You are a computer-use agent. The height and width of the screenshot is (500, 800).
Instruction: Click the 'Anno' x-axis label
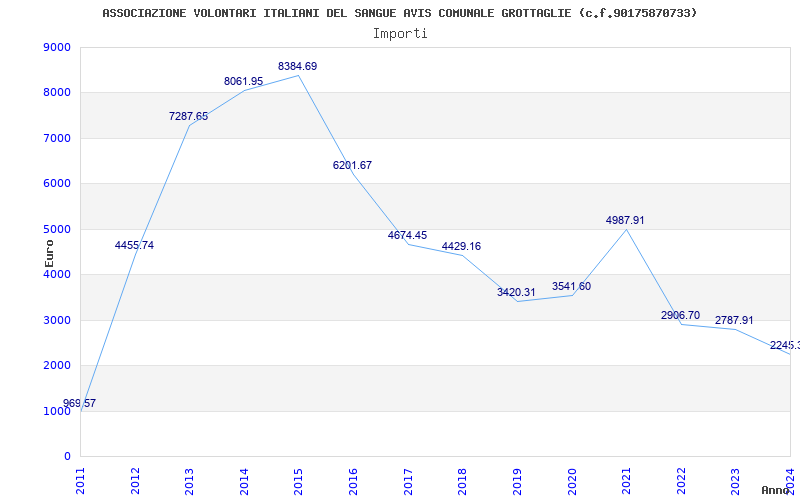click(x=776, y=490)
